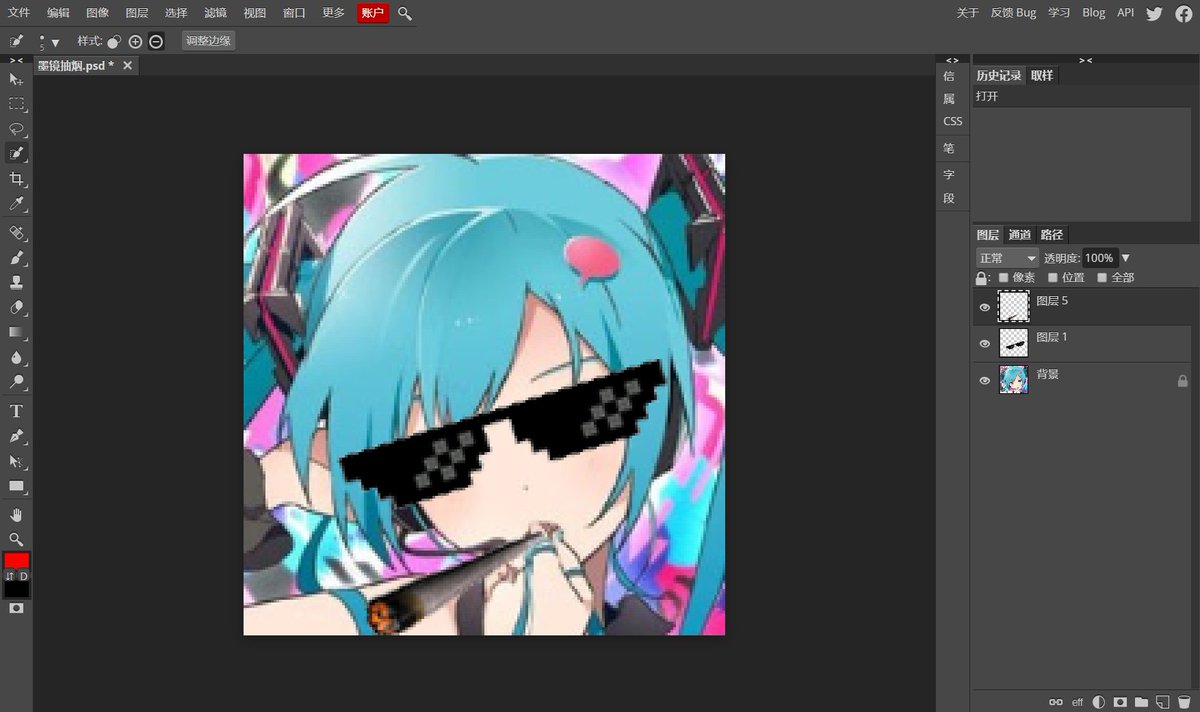Select the Gradient tool
Screen dimensions: 1200x712
coord(16,332)
